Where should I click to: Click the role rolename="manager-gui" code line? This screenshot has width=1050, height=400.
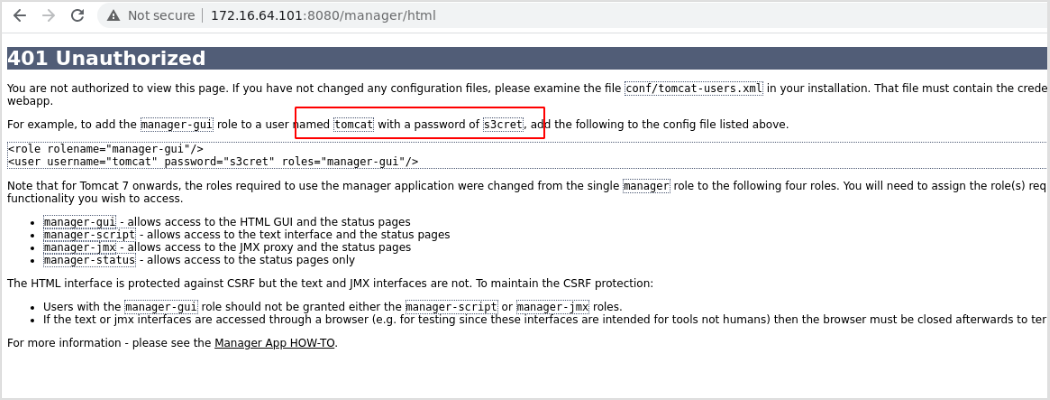(105, 149)
